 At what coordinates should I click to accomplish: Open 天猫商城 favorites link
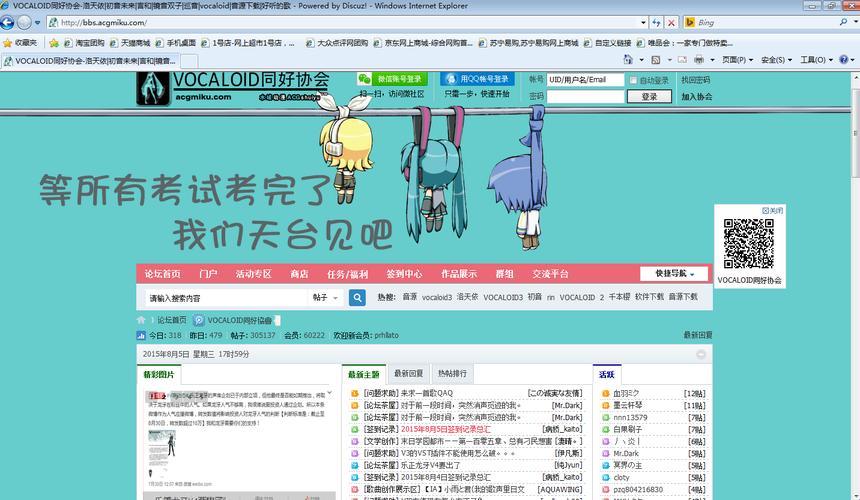tap(130, 43)
